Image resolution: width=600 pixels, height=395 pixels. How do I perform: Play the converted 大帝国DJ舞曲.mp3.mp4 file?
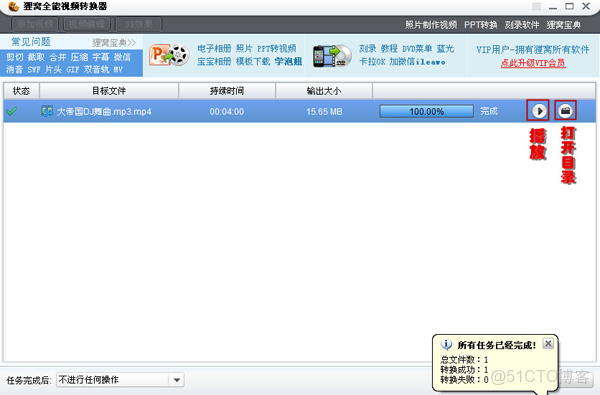[x=539, y=111]
